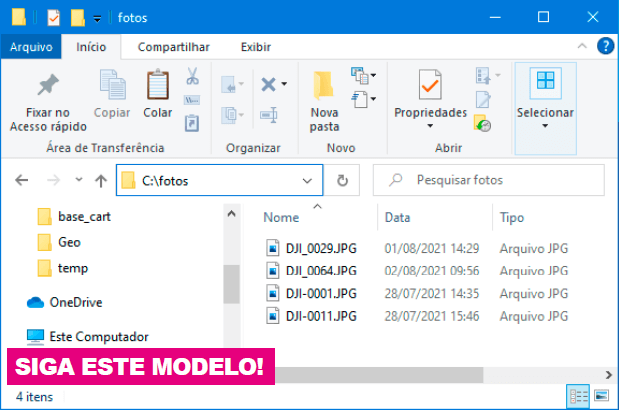Click the blue Help question mark icon

coord(605,46)
